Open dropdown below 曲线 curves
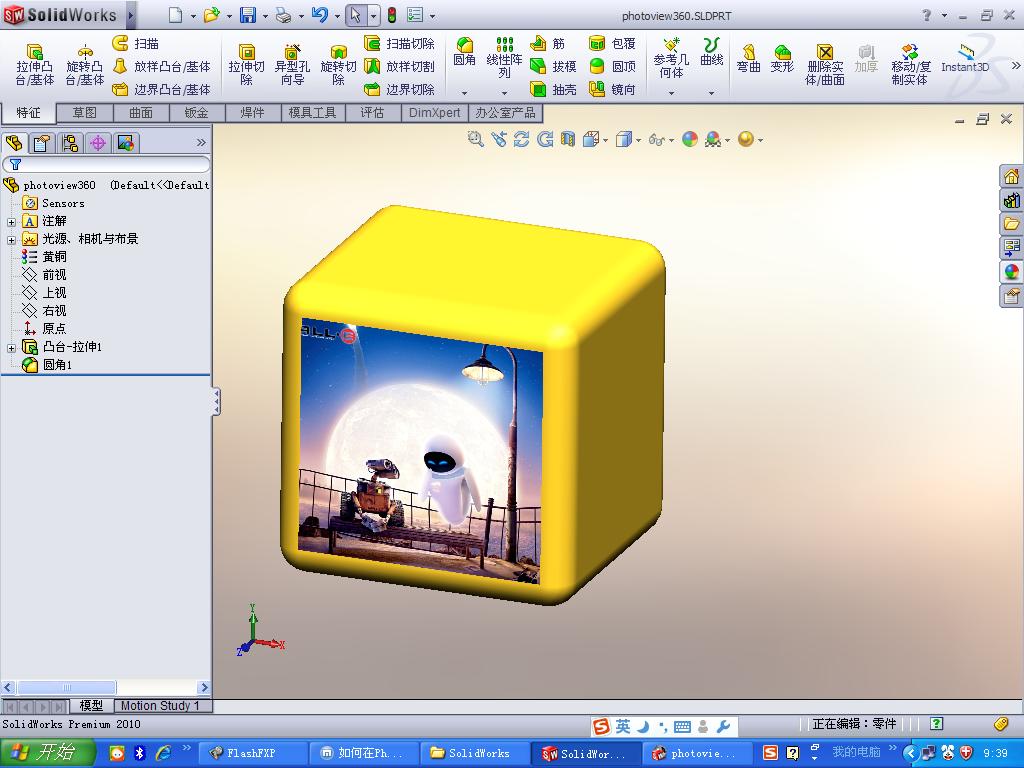 click(x=711, y=93)
